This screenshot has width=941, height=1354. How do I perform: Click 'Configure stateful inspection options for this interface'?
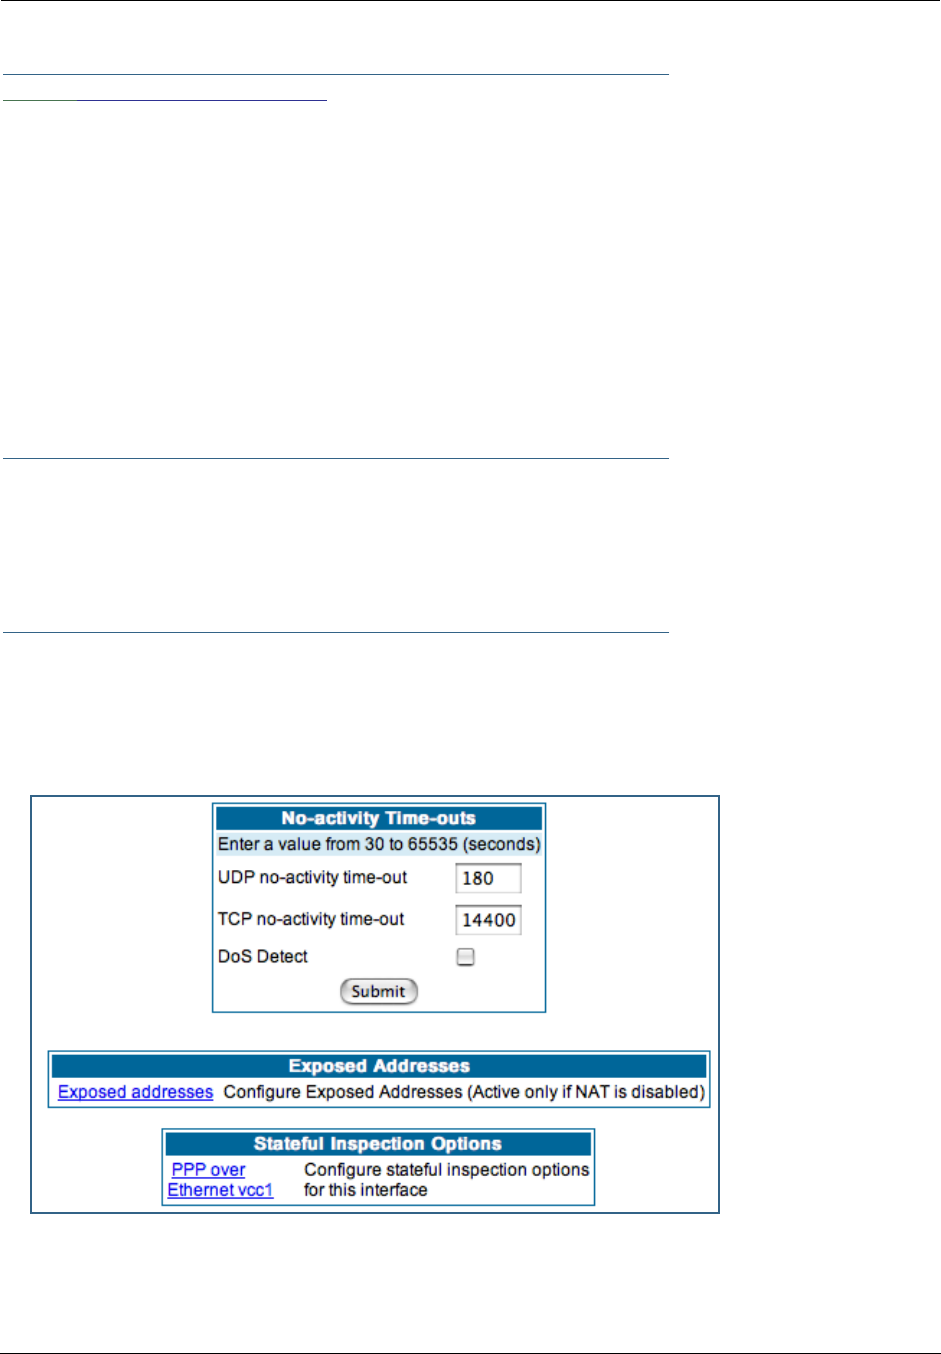(x=447, y=1180)
